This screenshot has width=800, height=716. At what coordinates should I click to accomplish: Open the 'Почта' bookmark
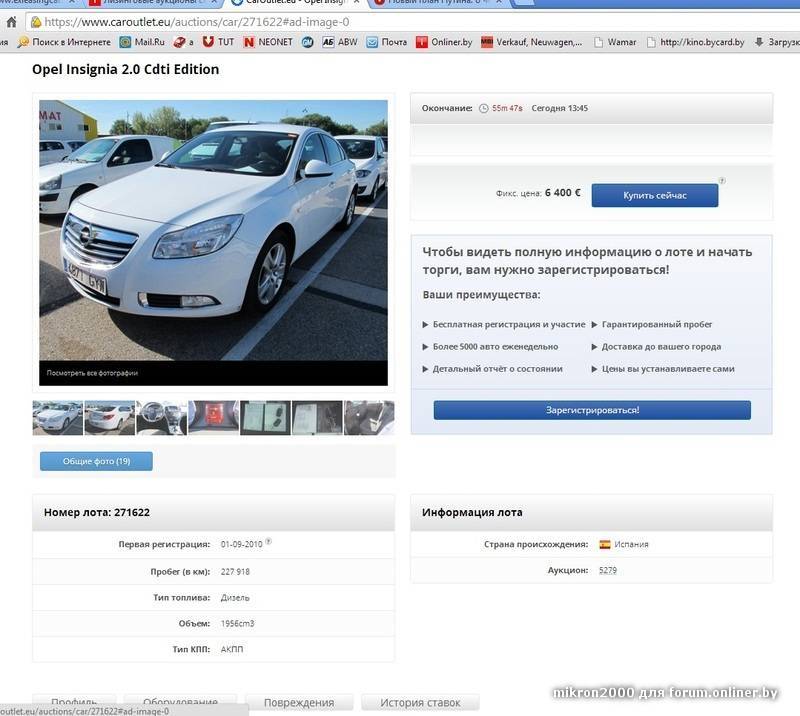(x=387, y=42)
